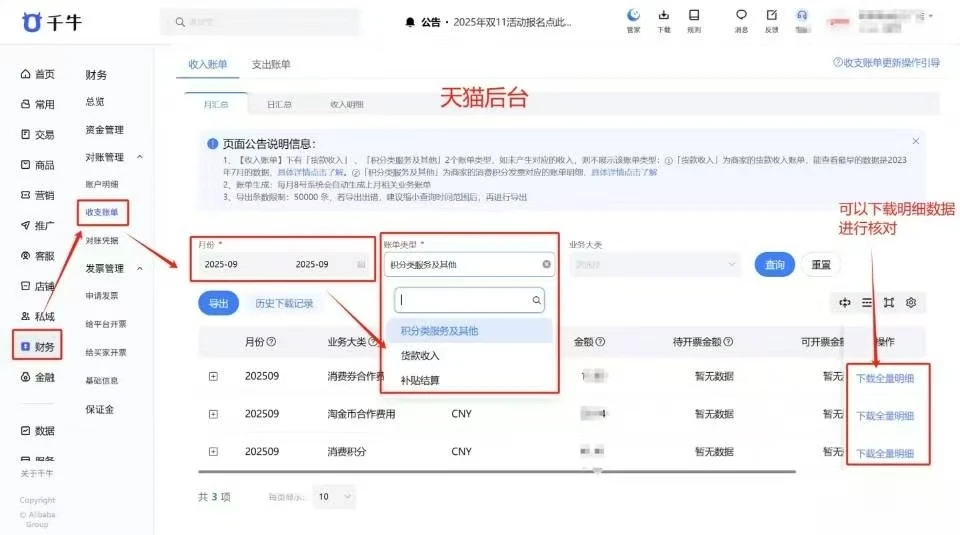Click the 下载 download icon in header
This screenshot has width=960, height=535.
coord(664,16)
